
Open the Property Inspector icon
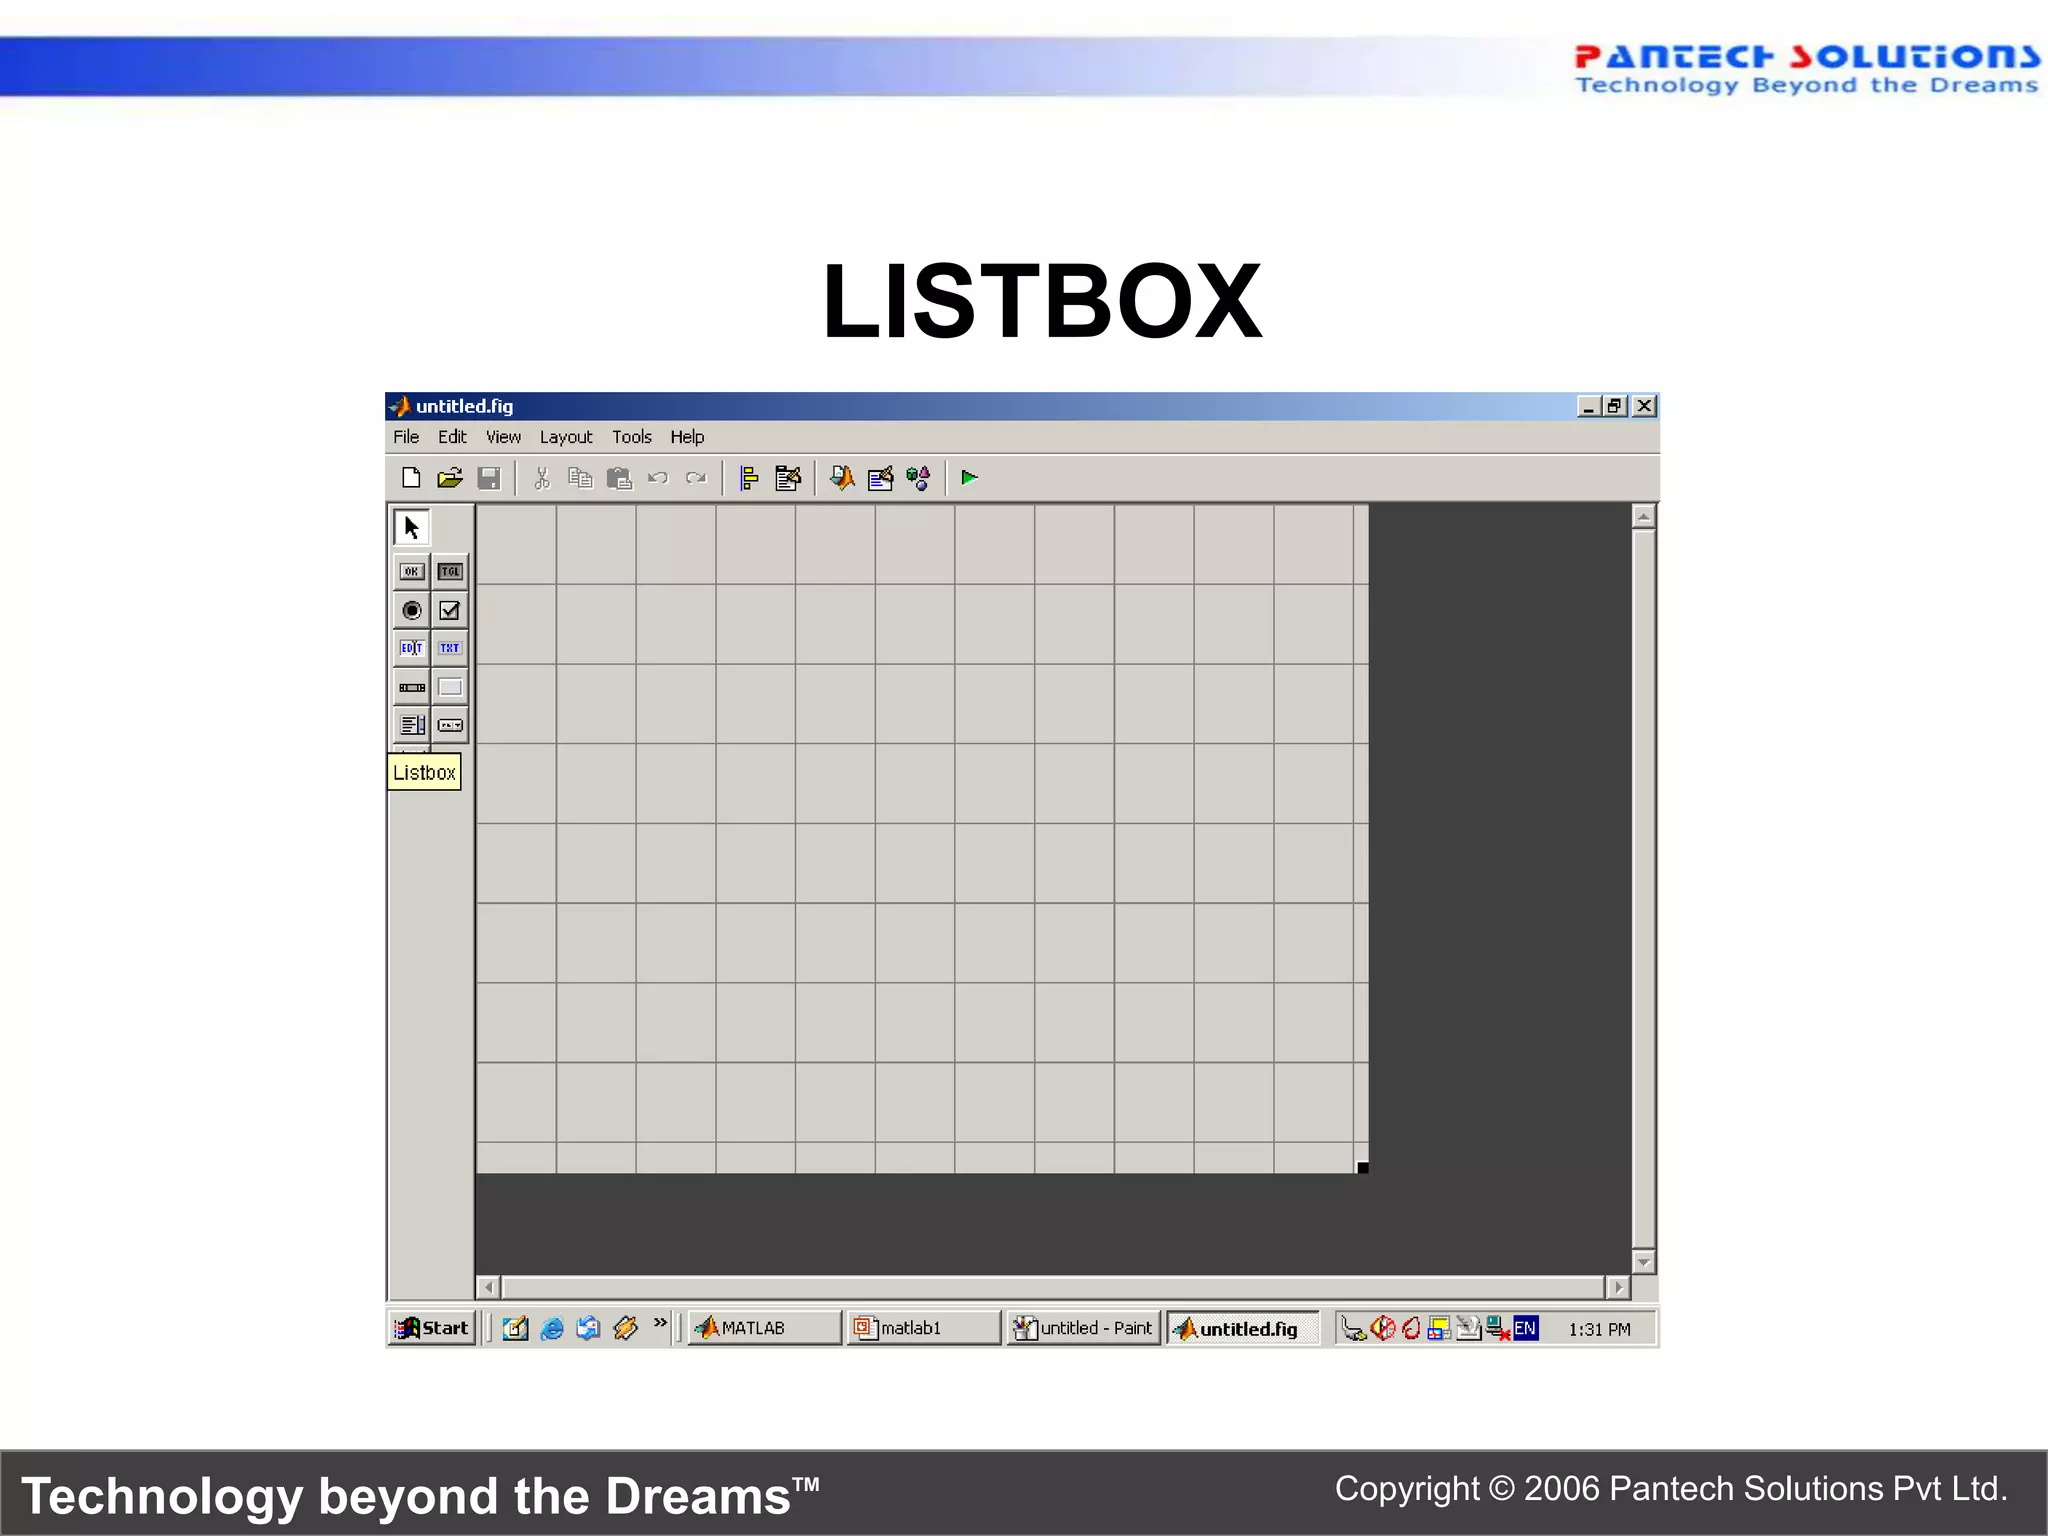click(x=880, y=478)
